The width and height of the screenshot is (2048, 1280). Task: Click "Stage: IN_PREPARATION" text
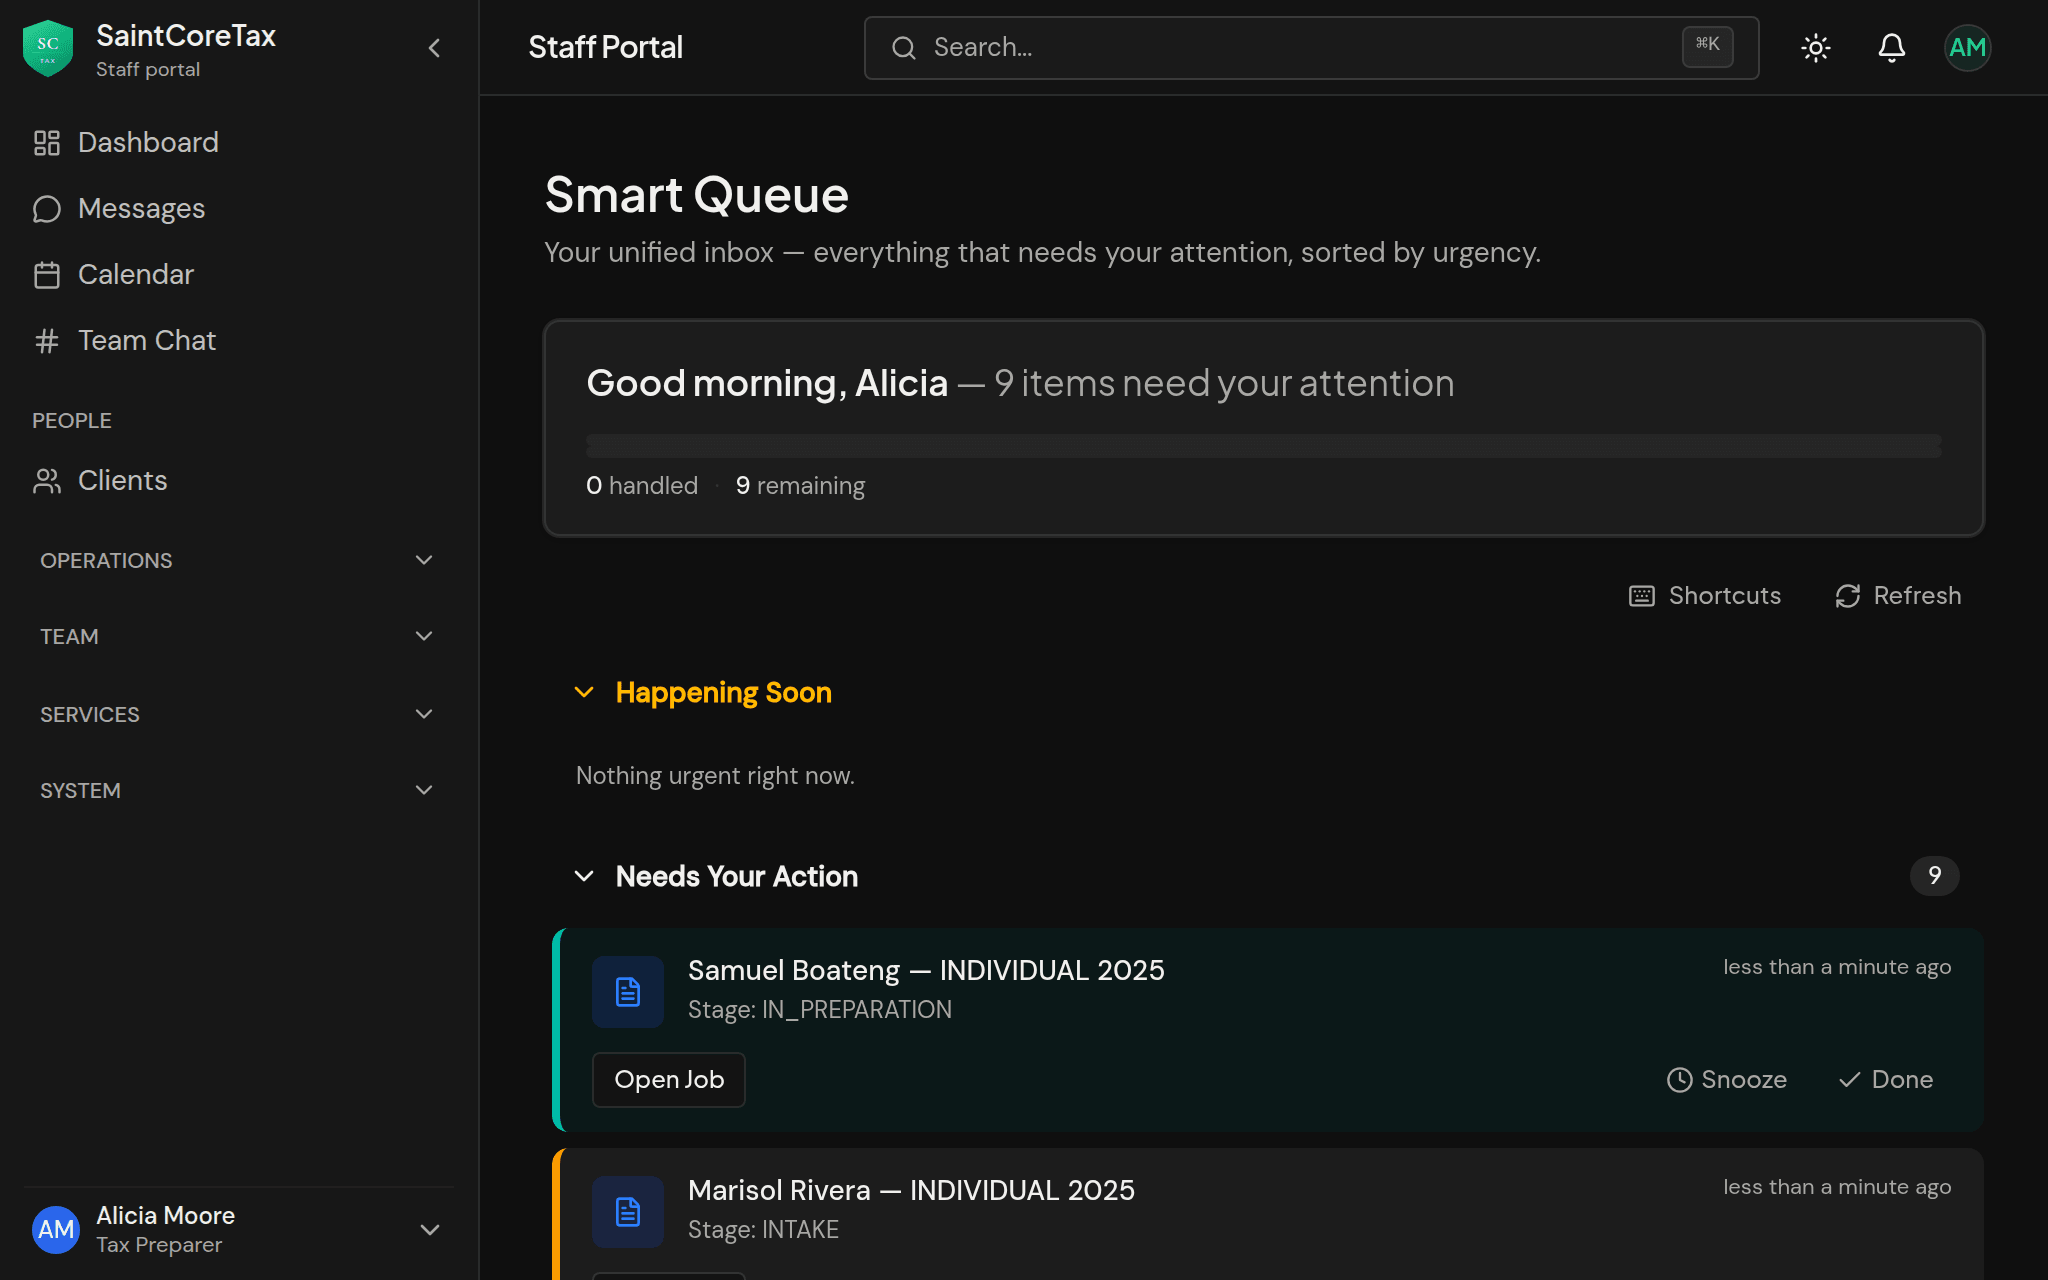point(820,1010)
